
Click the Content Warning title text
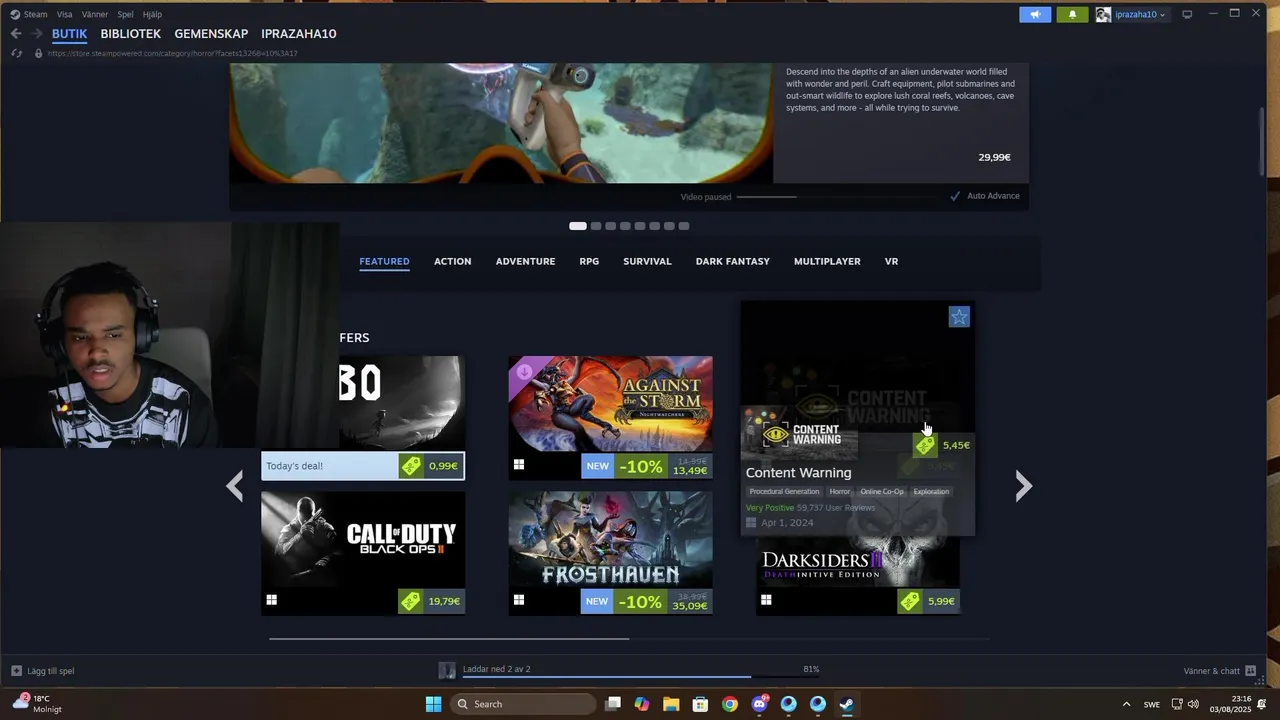[799, 473]
